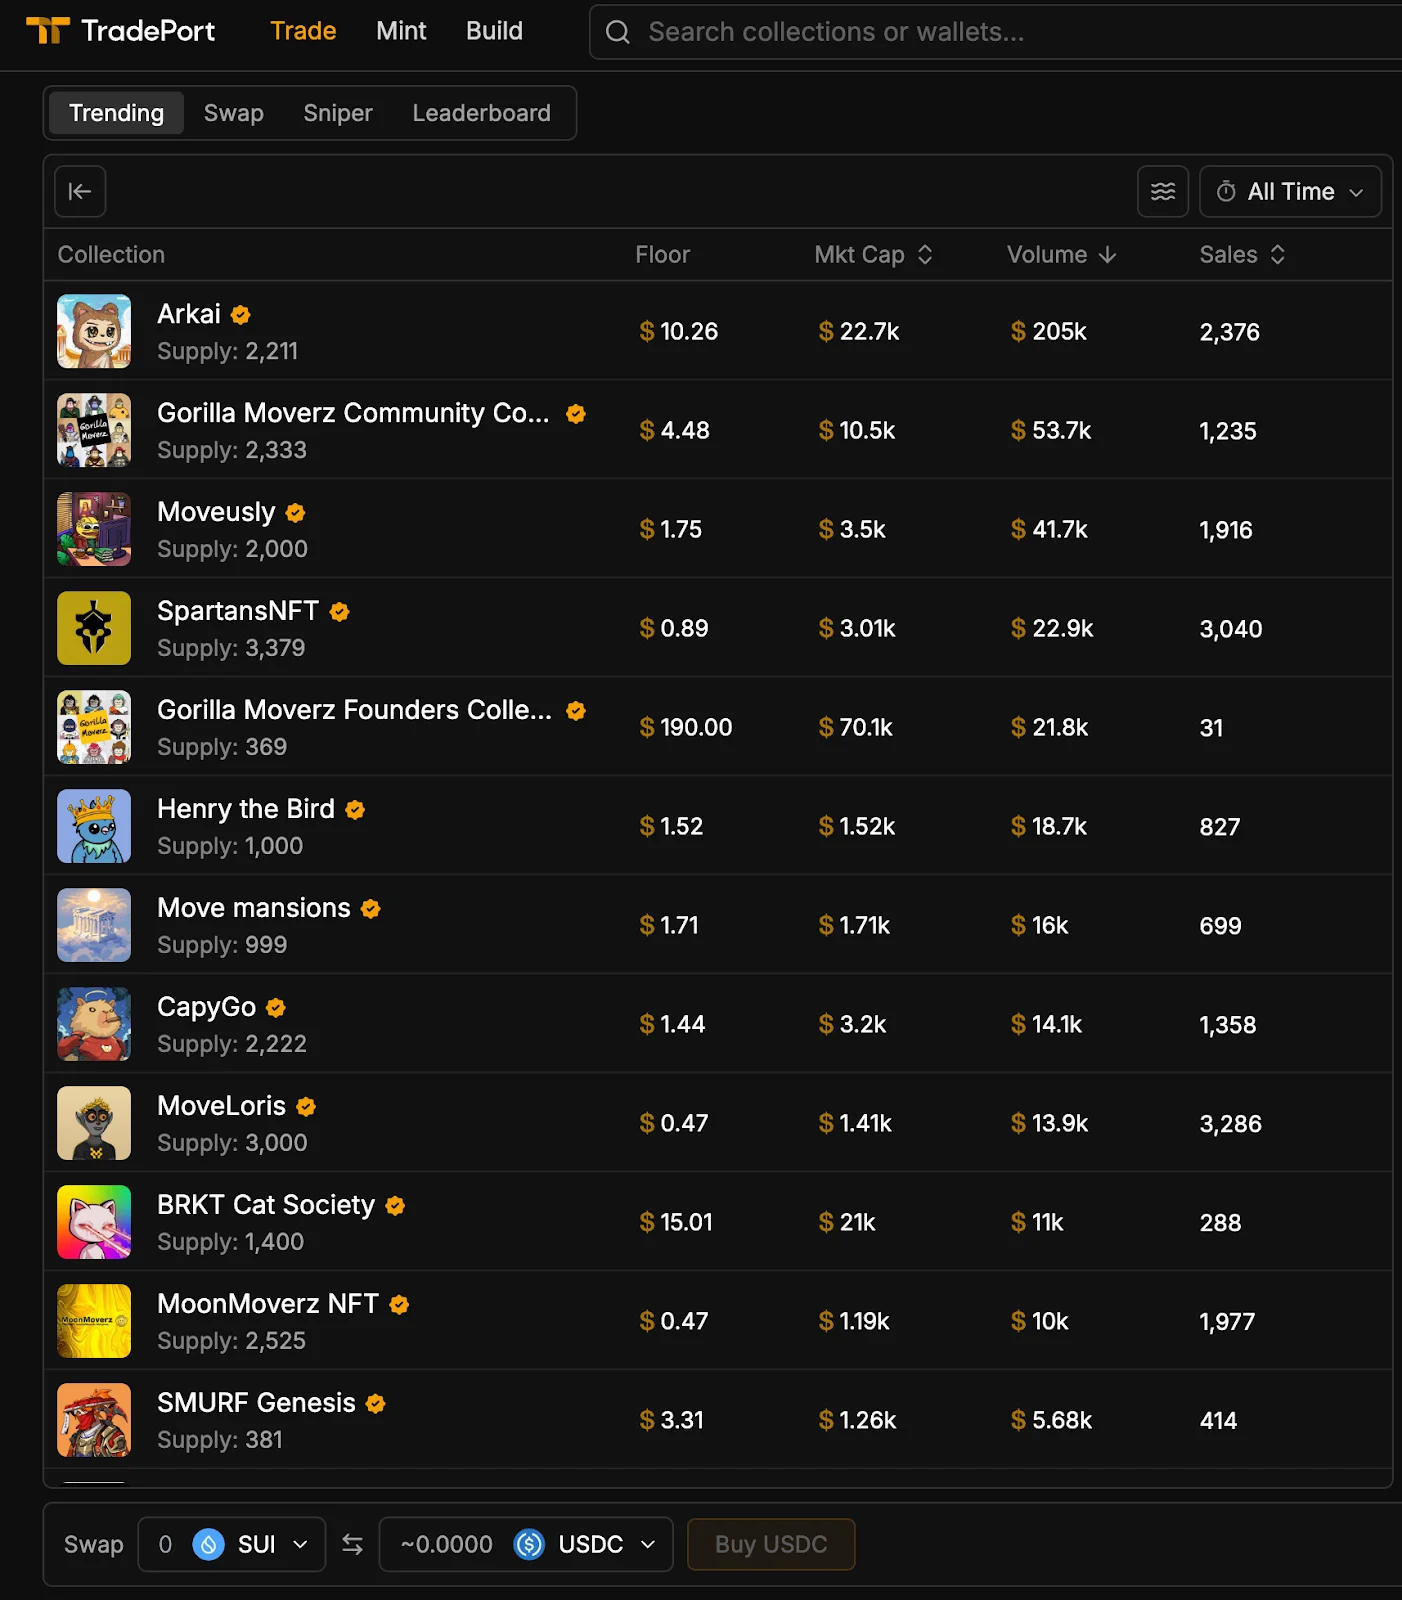
Task: Expand the SUI token selector dropdown
Action: coord(300,1544)
